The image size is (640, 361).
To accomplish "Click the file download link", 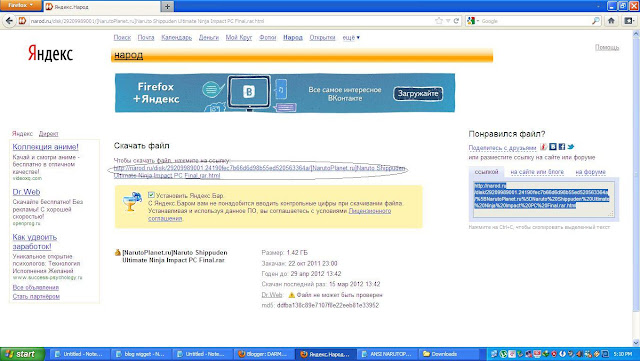I will 260,172.
